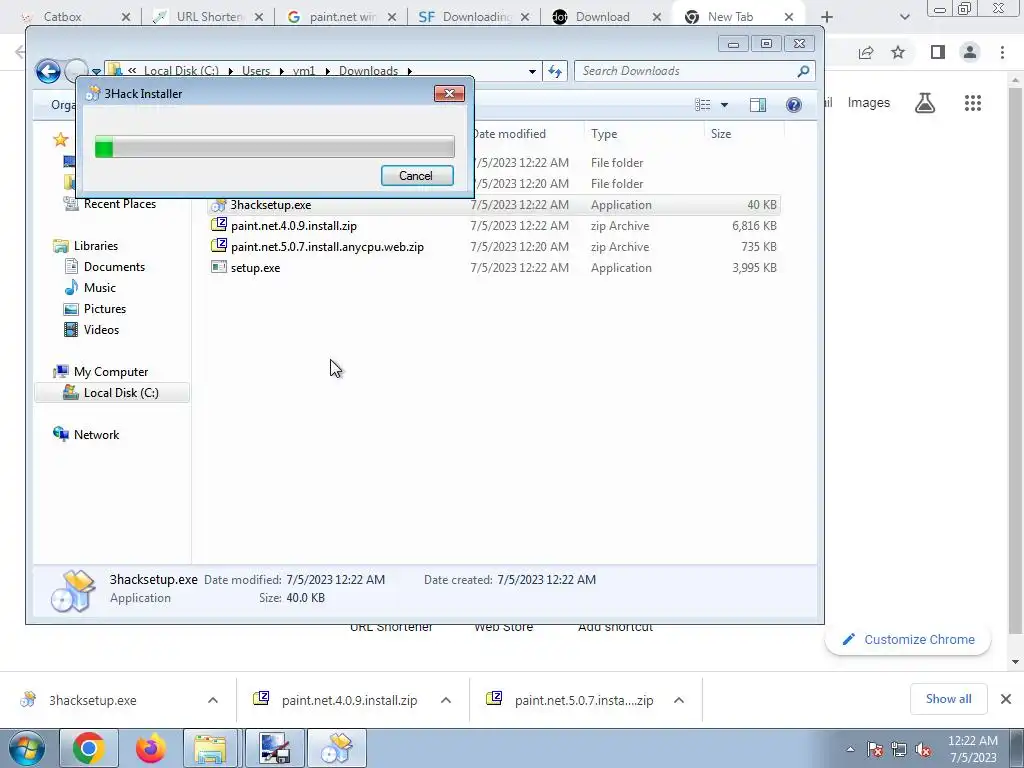Toggle the preview pane button
Viewport: 1024px width, 768px height.
click(x=758, y=105)
